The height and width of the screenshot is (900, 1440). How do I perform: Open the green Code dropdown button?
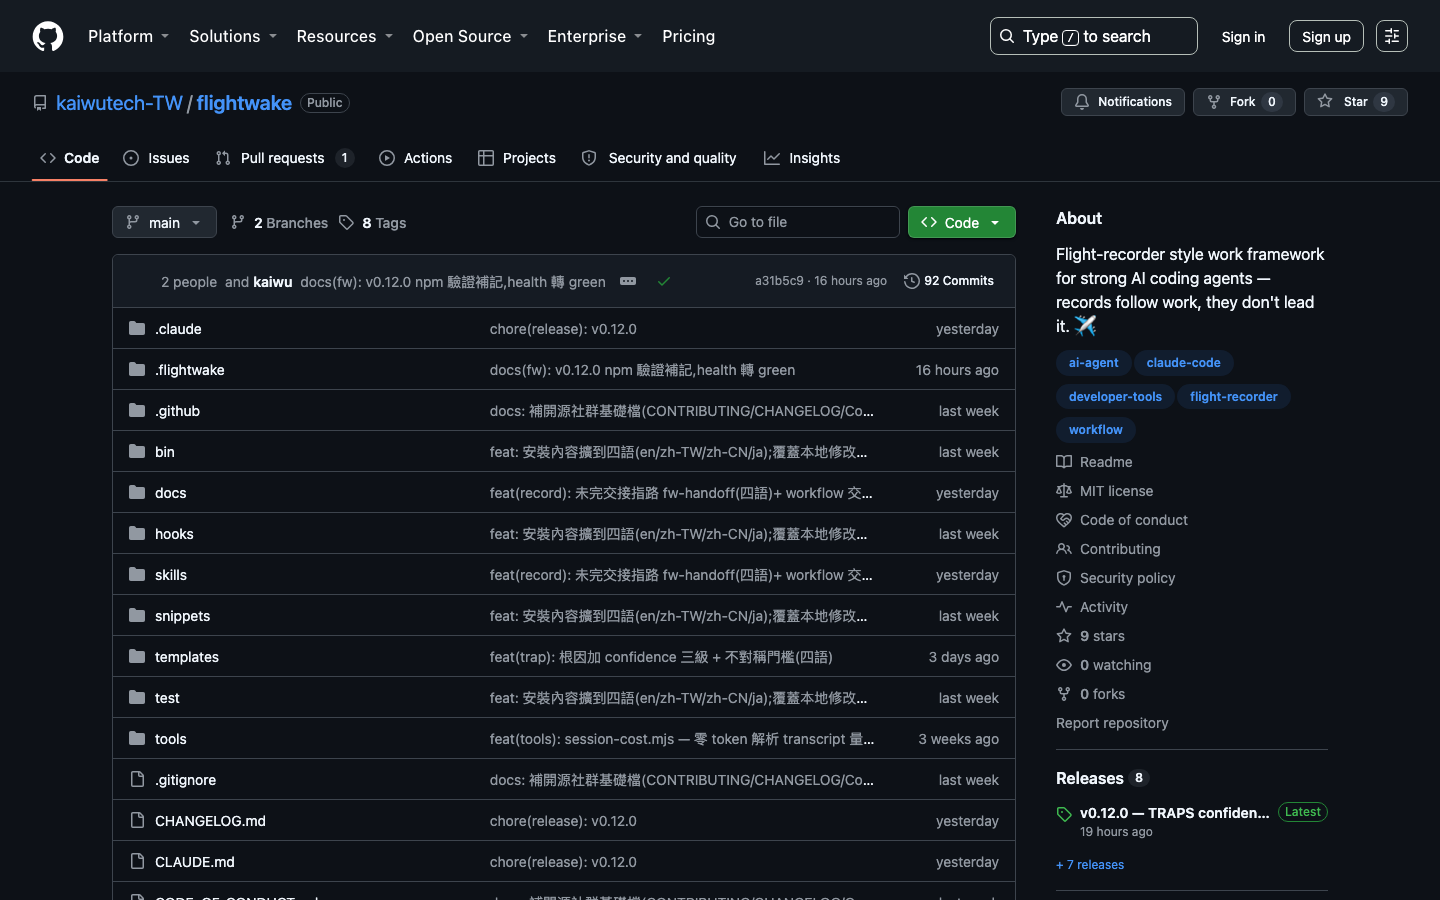click(x=962, y=222)
